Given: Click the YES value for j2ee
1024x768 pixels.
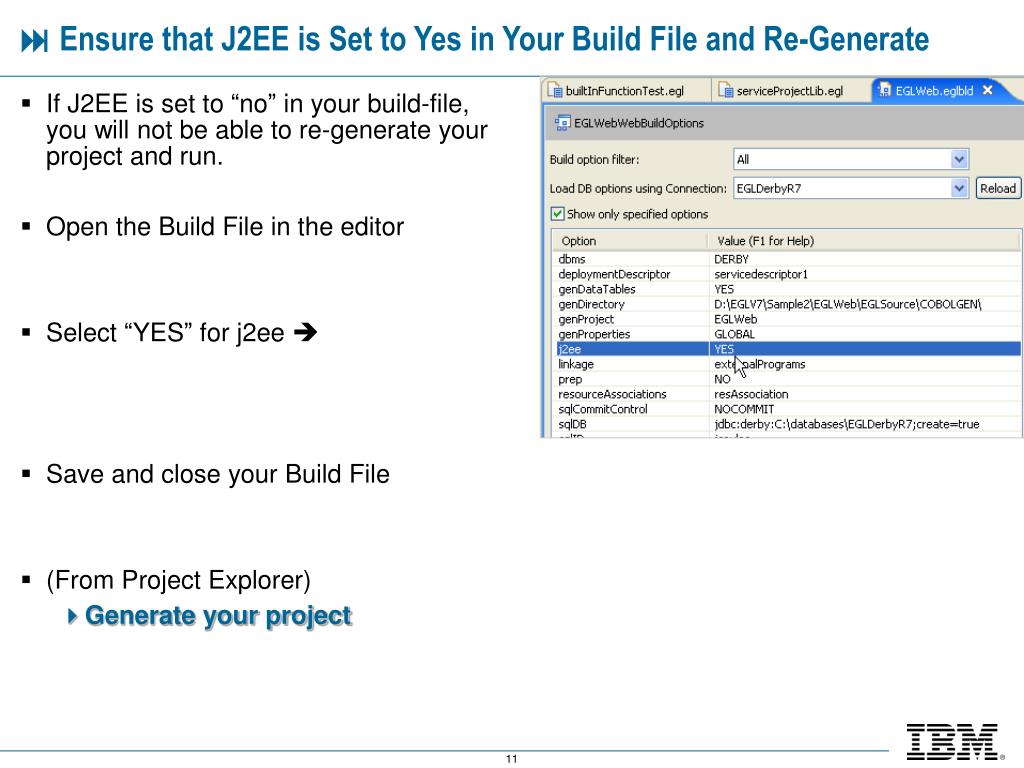Looking at the screenshot, I should 724,349.
